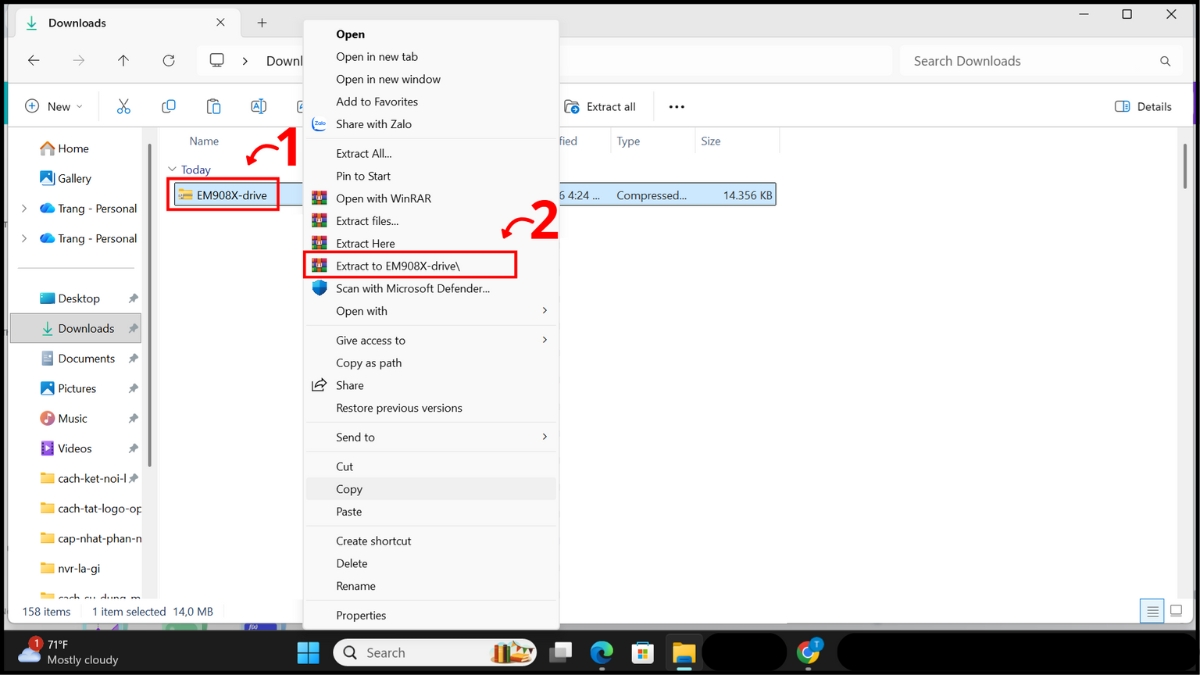
Task: Open See more three-dots toolbar menu
Action: [x=677, y=107]
